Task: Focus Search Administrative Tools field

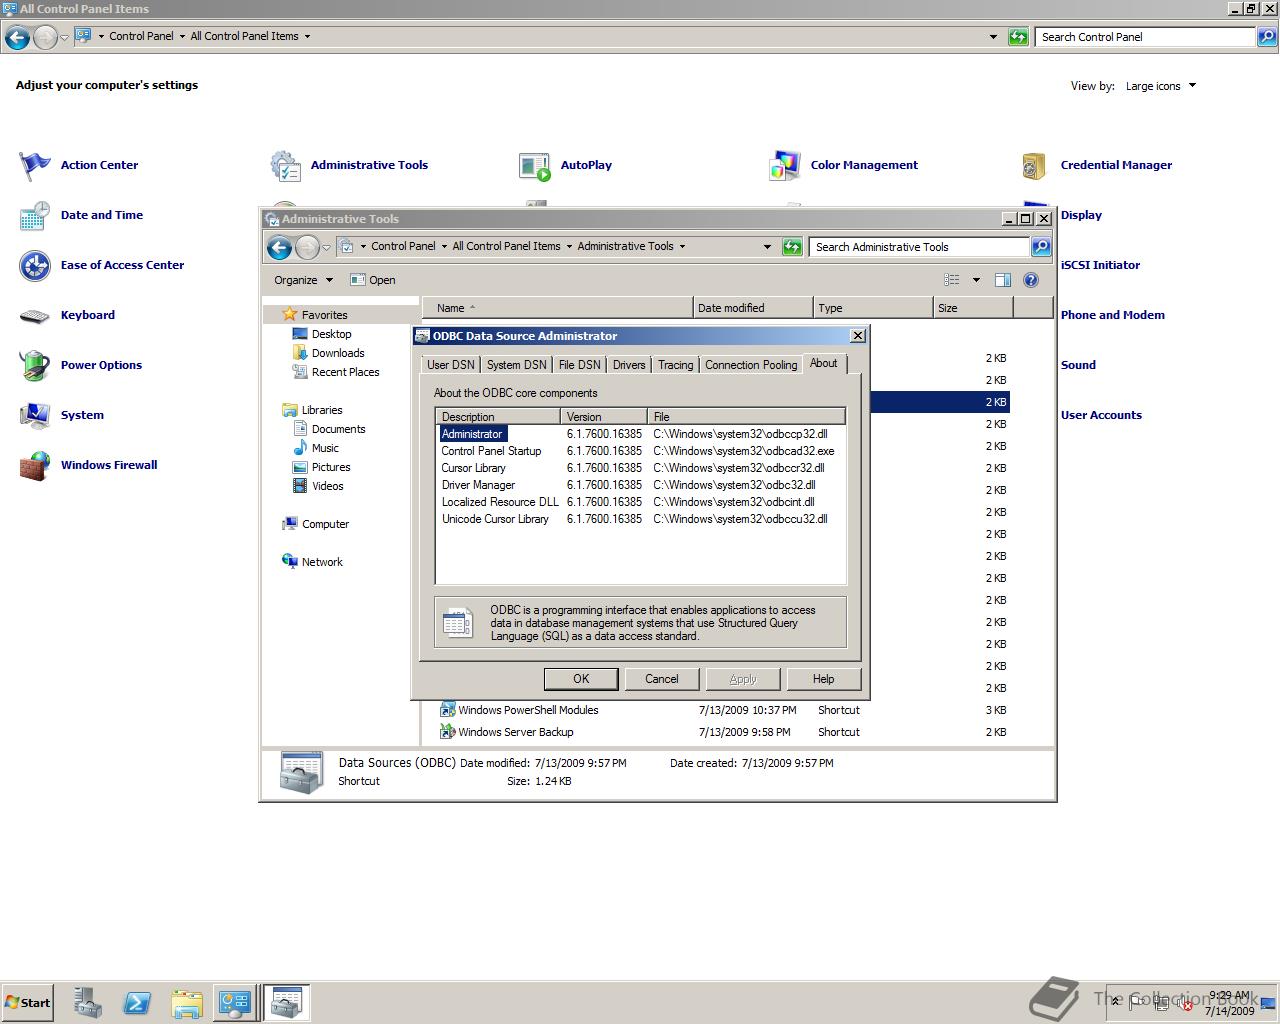Action: tap(919, 247)
